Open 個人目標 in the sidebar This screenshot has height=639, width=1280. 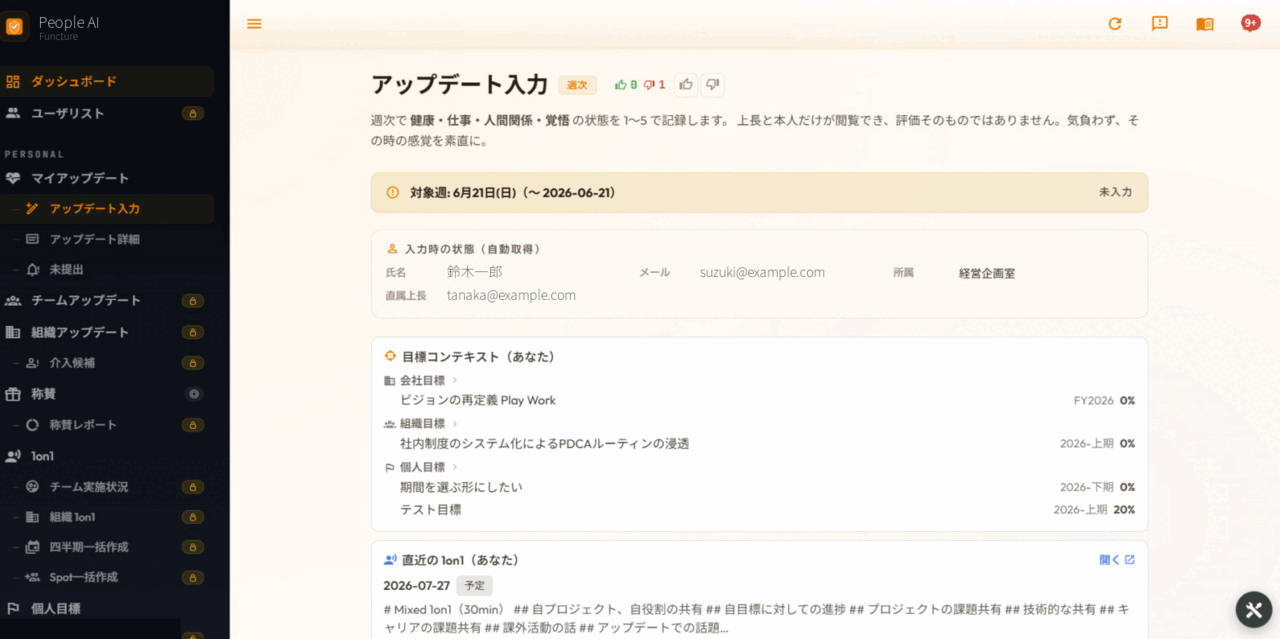[x=107, y=608]
